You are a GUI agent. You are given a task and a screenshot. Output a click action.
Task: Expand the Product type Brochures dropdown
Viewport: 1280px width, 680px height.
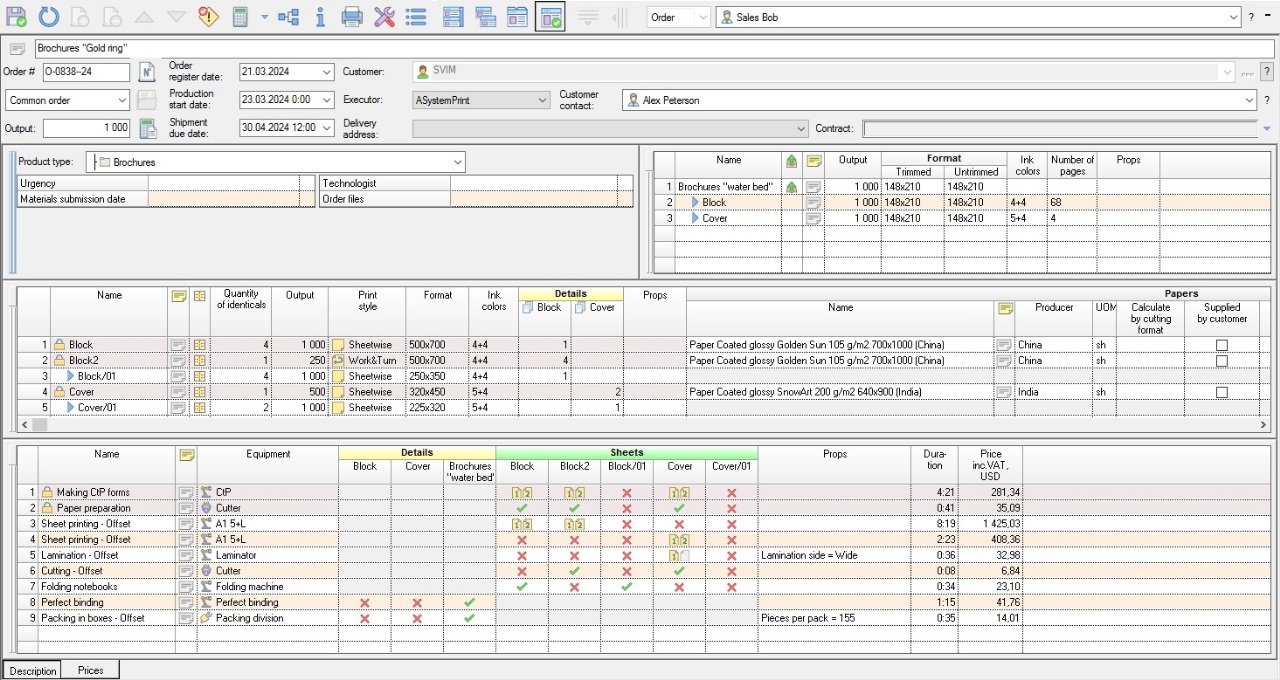pyautogui.click(x=458, y=162)
